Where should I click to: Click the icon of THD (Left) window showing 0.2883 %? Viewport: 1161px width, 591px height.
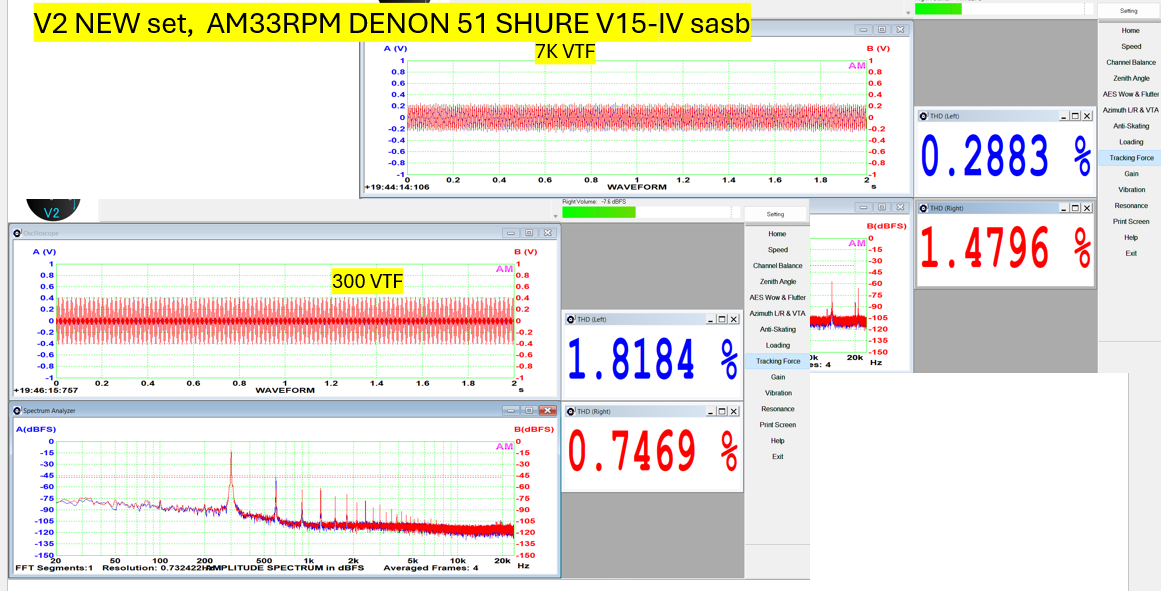click(923, 116)
